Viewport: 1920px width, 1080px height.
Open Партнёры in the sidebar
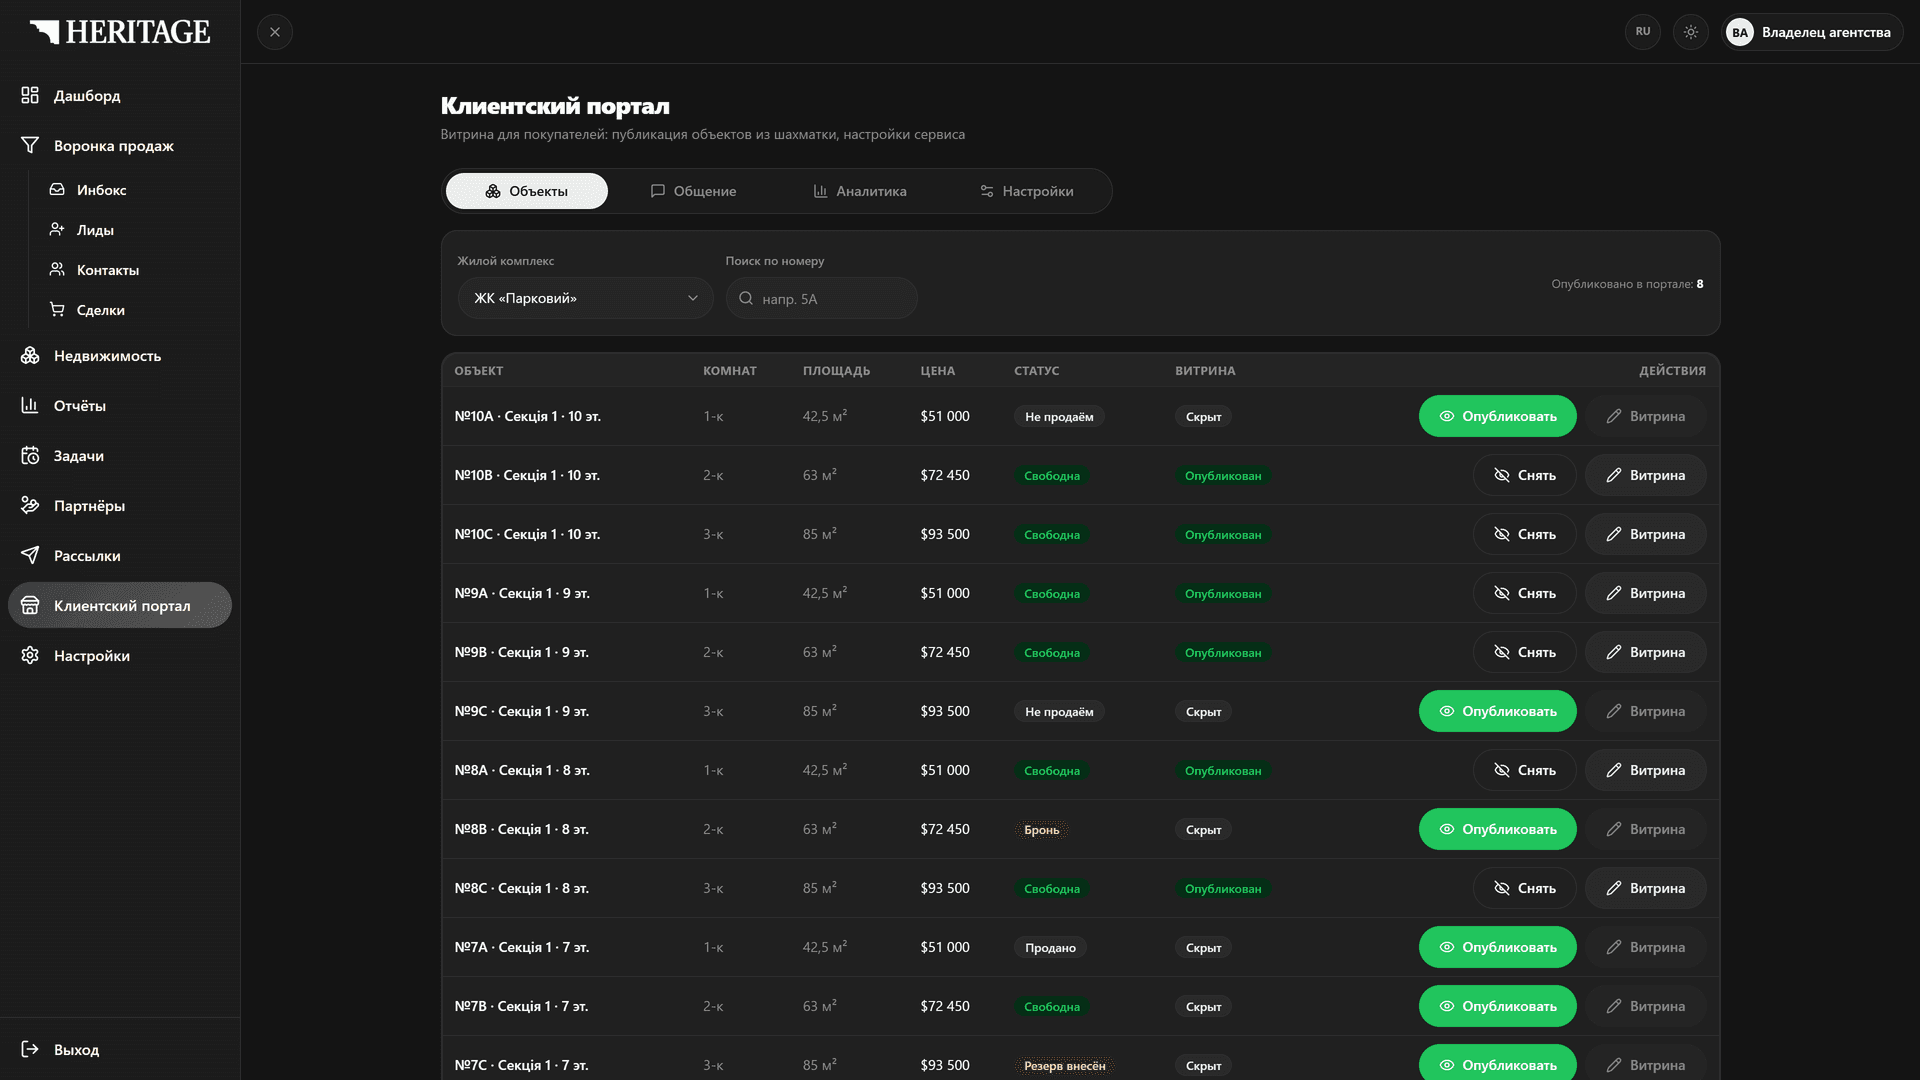120,505
